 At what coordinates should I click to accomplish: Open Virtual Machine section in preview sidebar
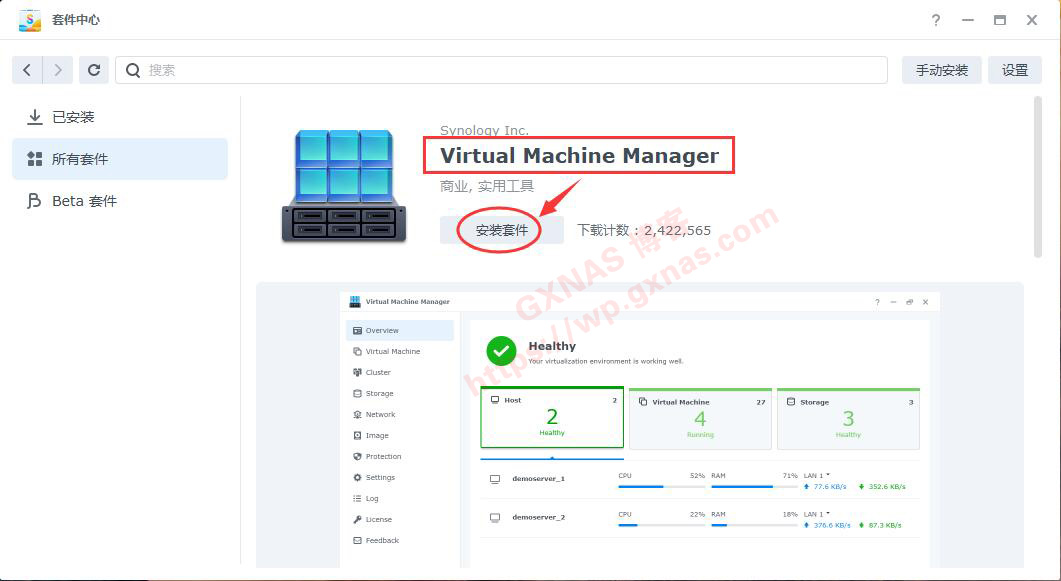pos(394,351)
